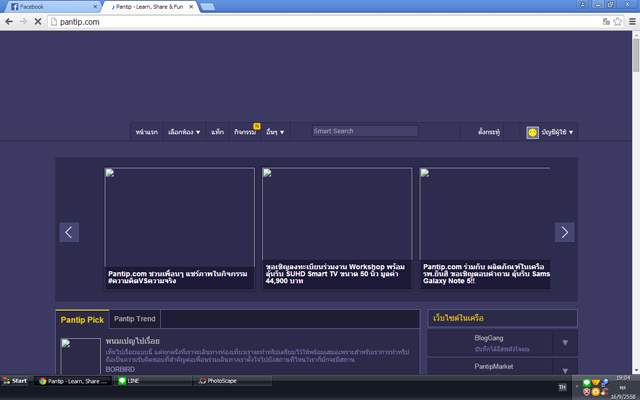Click the page's vertical scrollbar thumb

pyautogui.click(x=636, y=55)
